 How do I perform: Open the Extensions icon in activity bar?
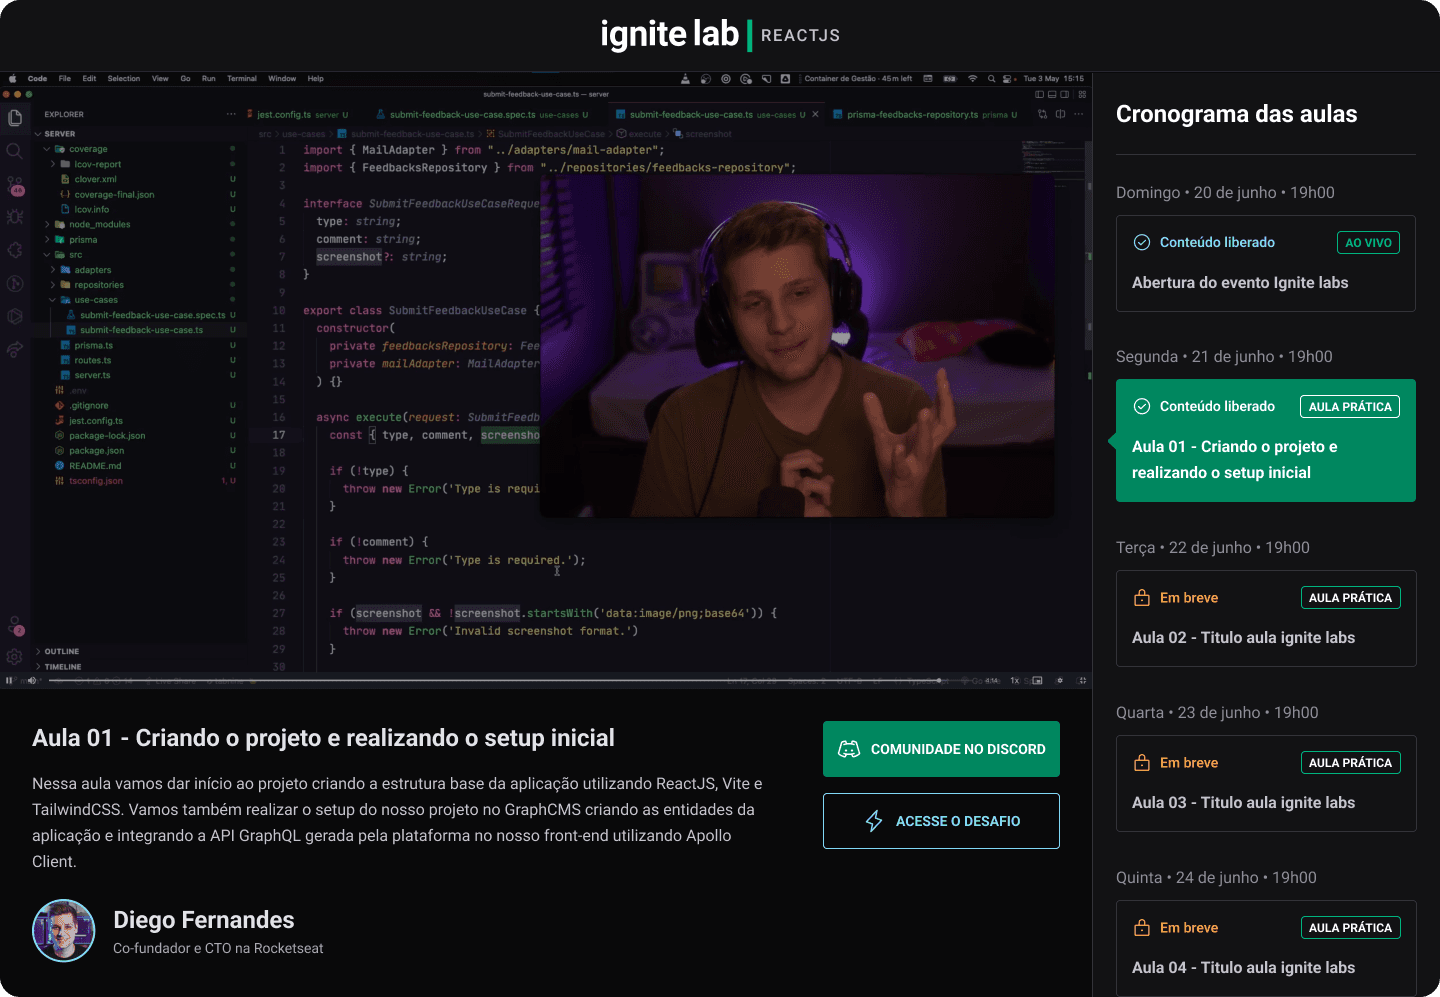click(x=14, y=250)
